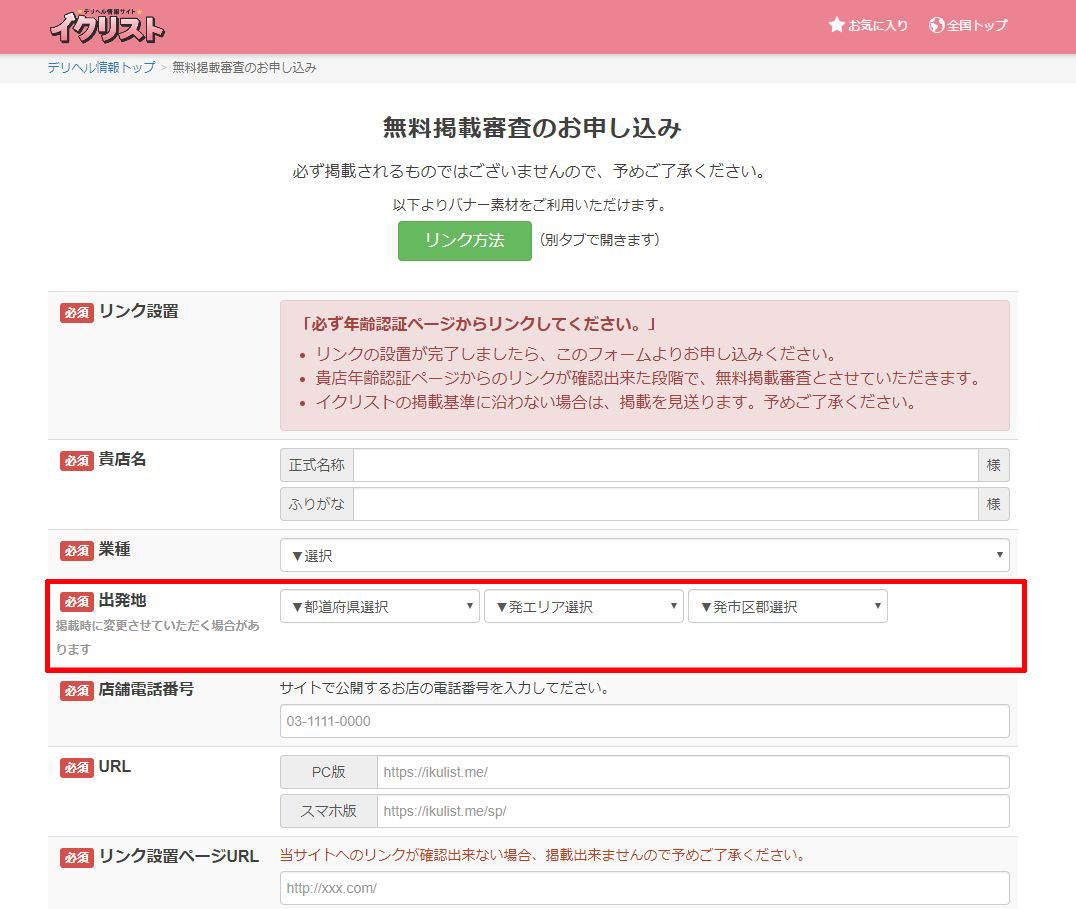Expand the 業種 ▼選択 dropdown
Viewport: 1076px width, 909px height.
[644, 555]
